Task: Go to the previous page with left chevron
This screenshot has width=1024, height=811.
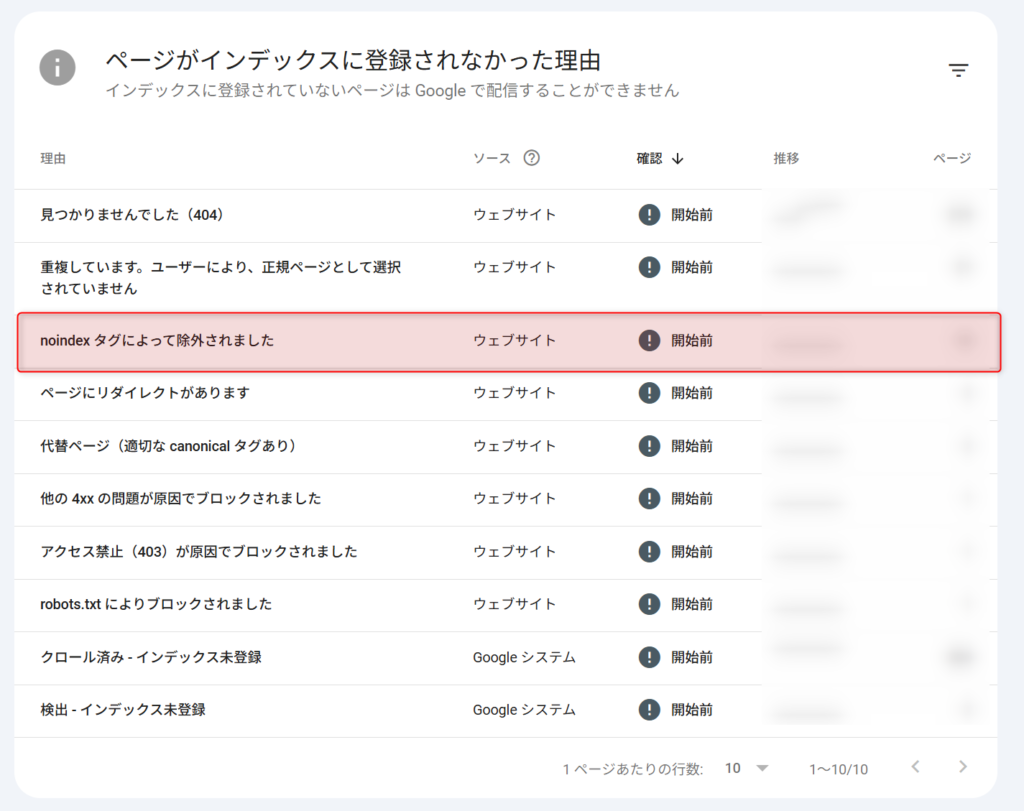Action: coord(915,768)
